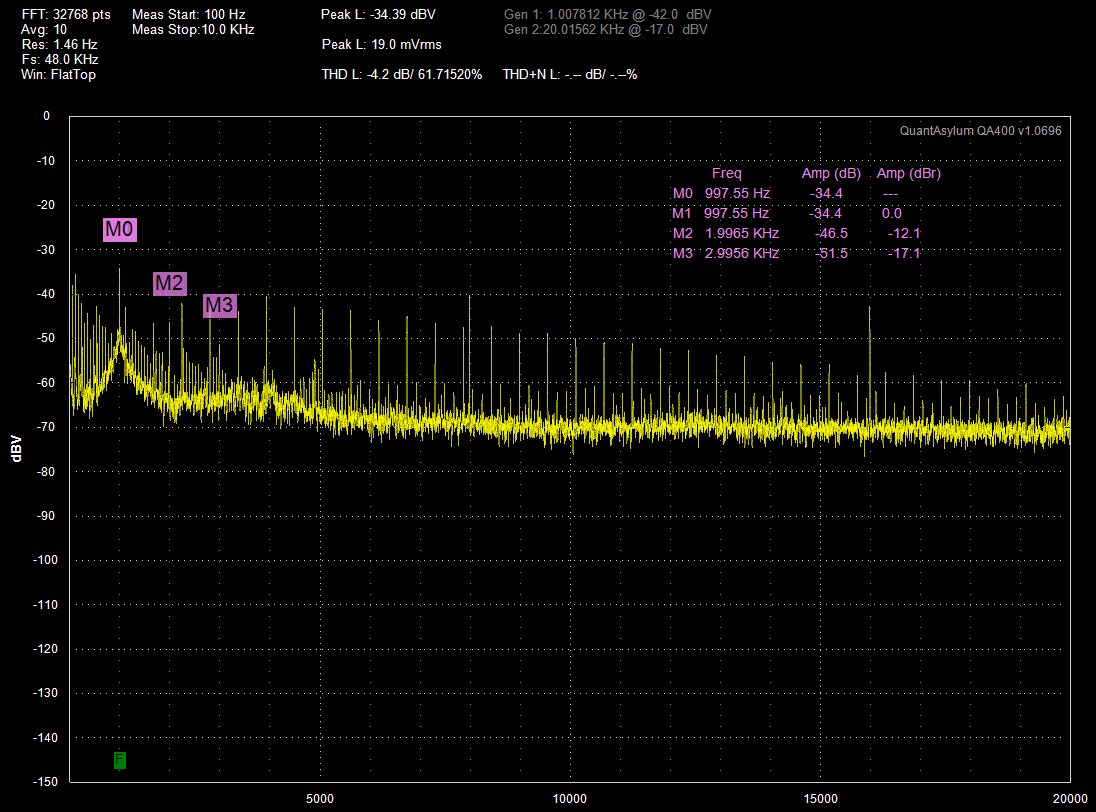This screenshot has height=812, width=1096.
Task: Click the M0 marker label on the spectrum
Action: [x=120, y=229]
